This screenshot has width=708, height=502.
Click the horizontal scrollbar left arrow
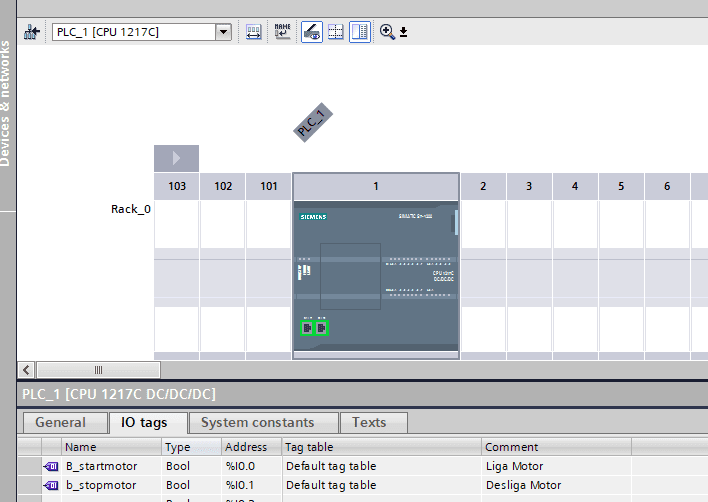click(26, 370)
